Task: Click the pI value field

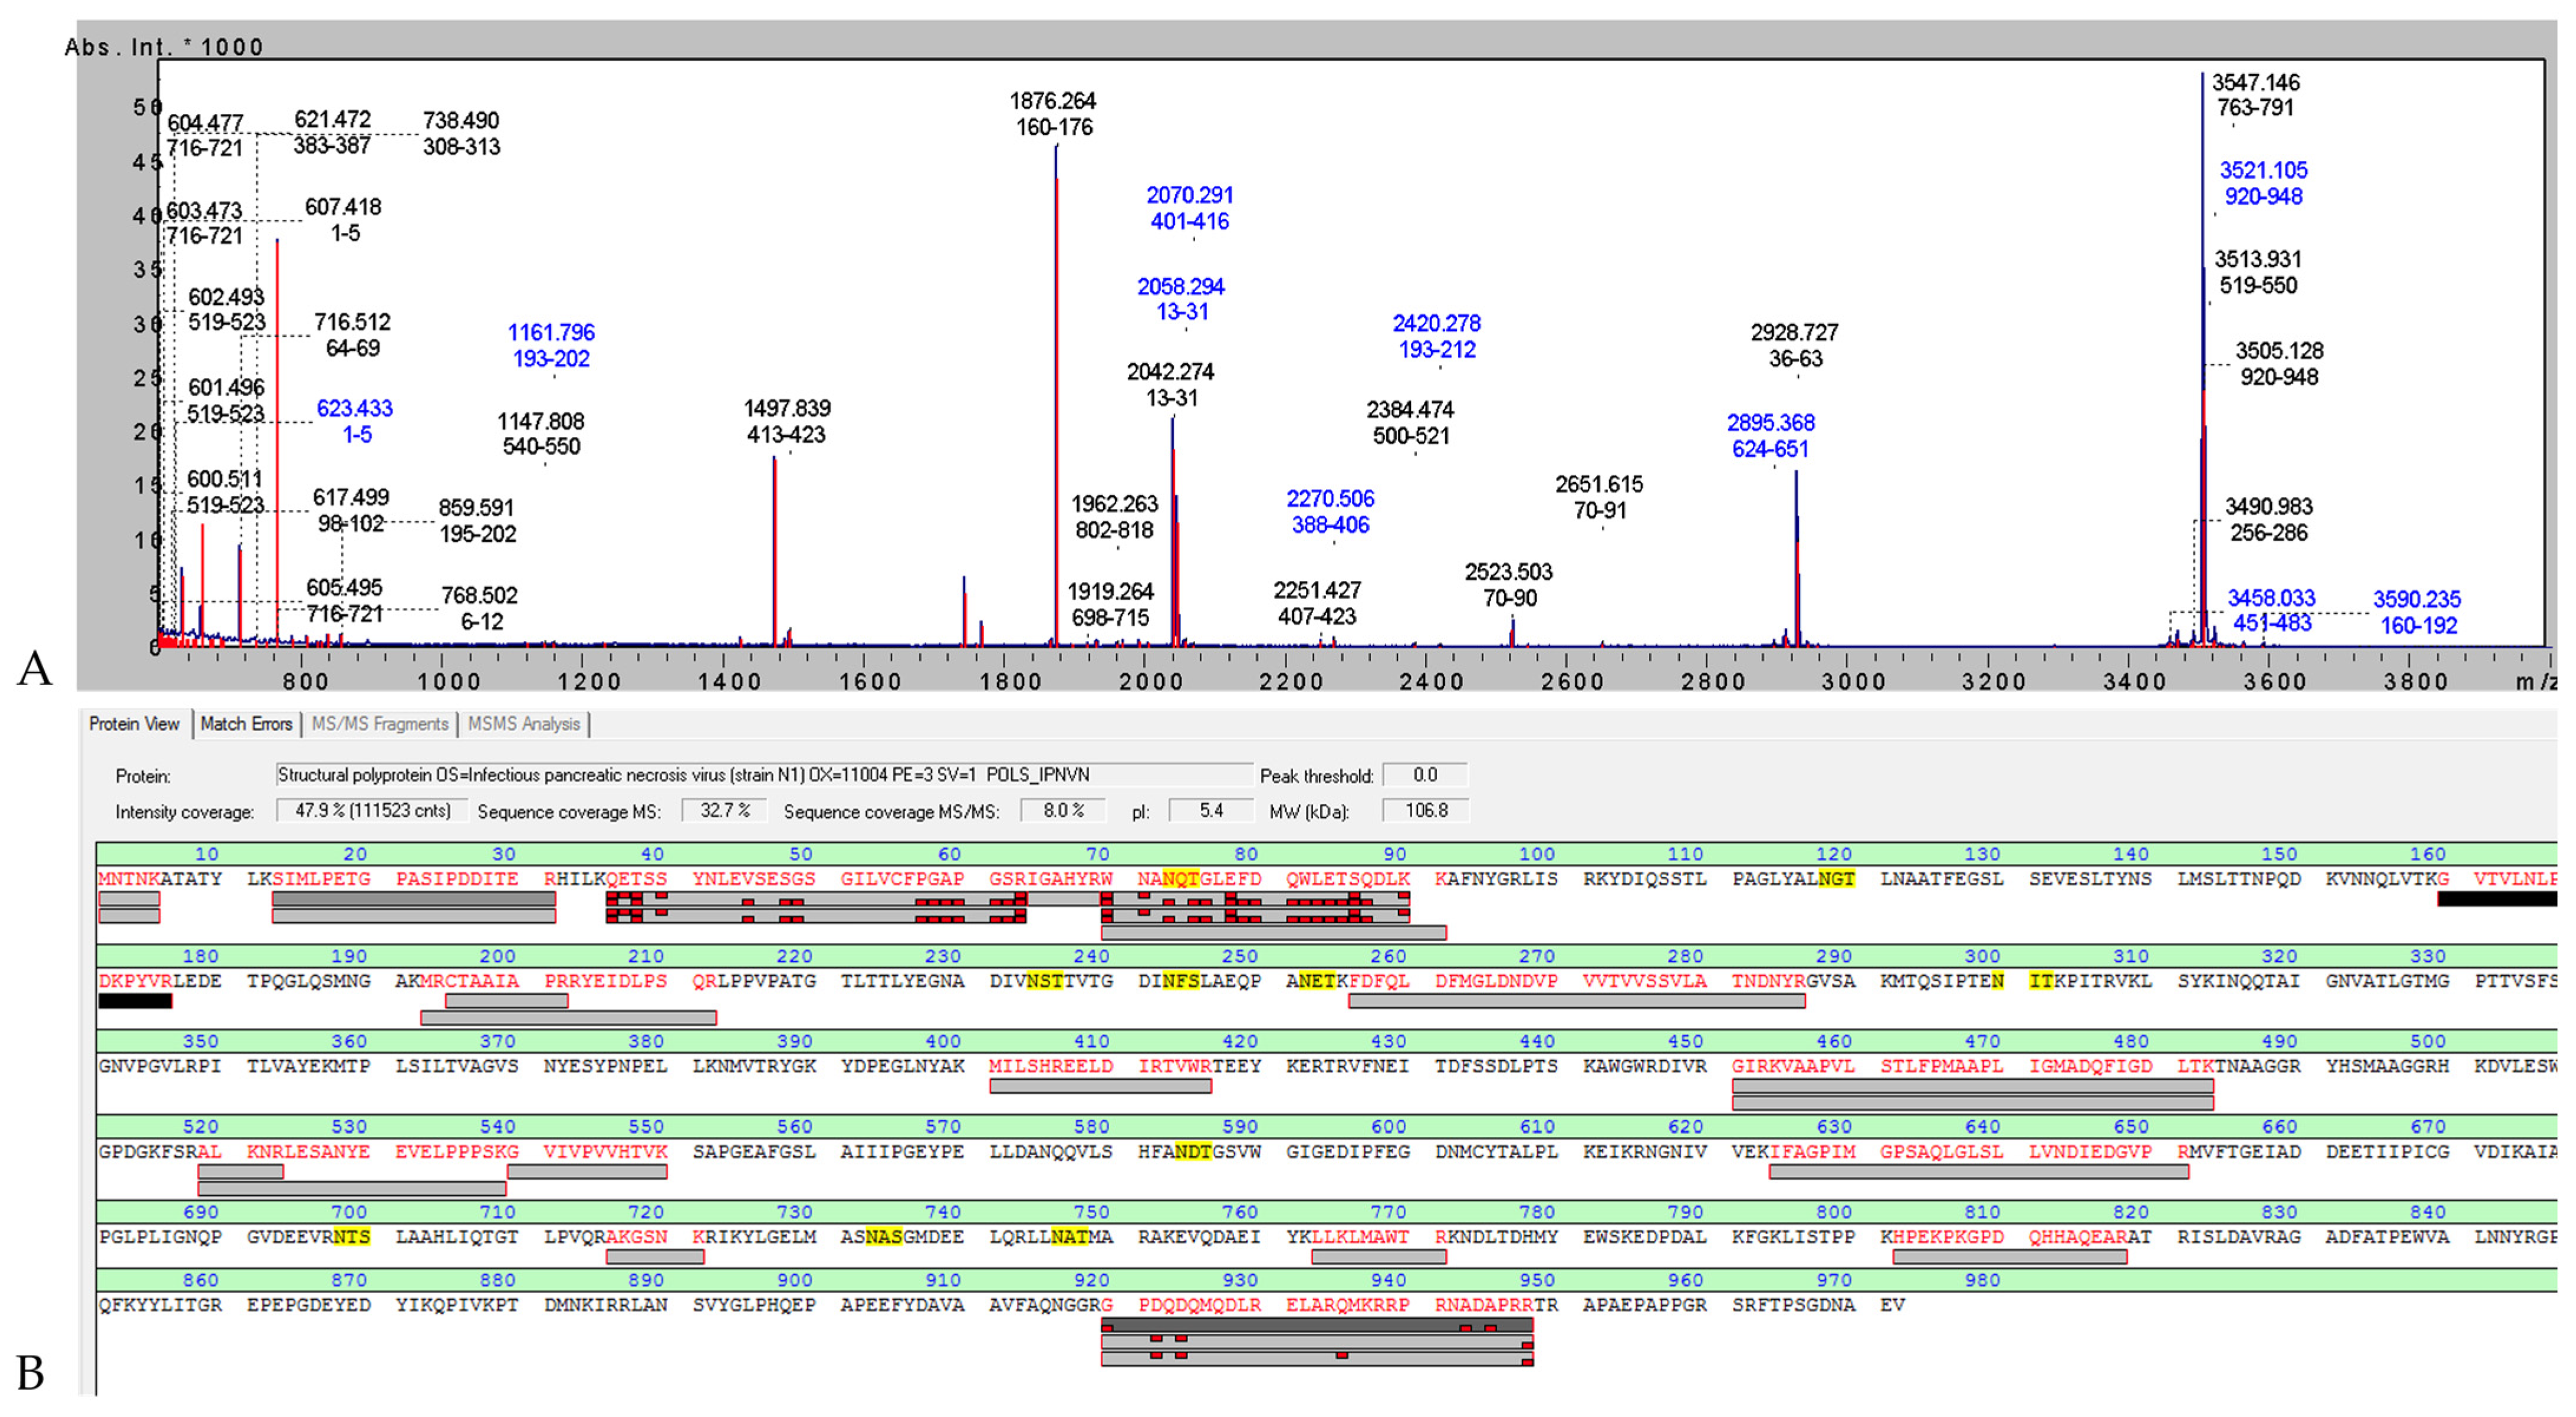Action: 1211,810
